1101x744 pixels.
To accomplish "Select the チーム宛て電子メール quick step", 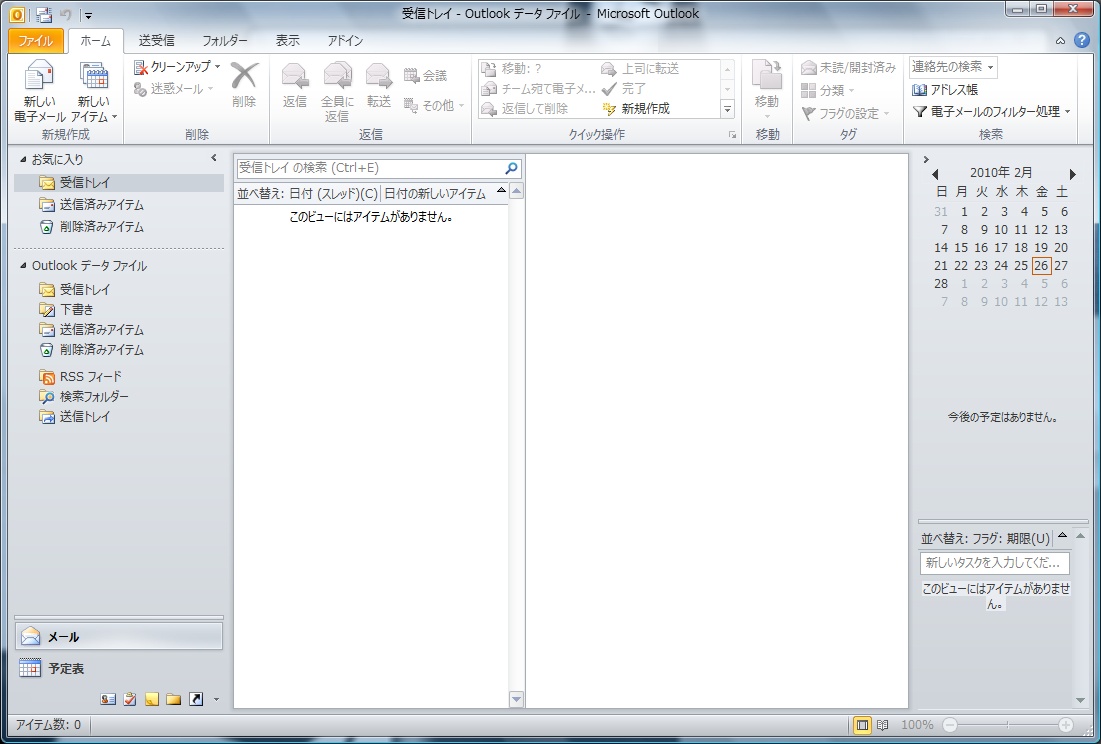I will point(539,88).
